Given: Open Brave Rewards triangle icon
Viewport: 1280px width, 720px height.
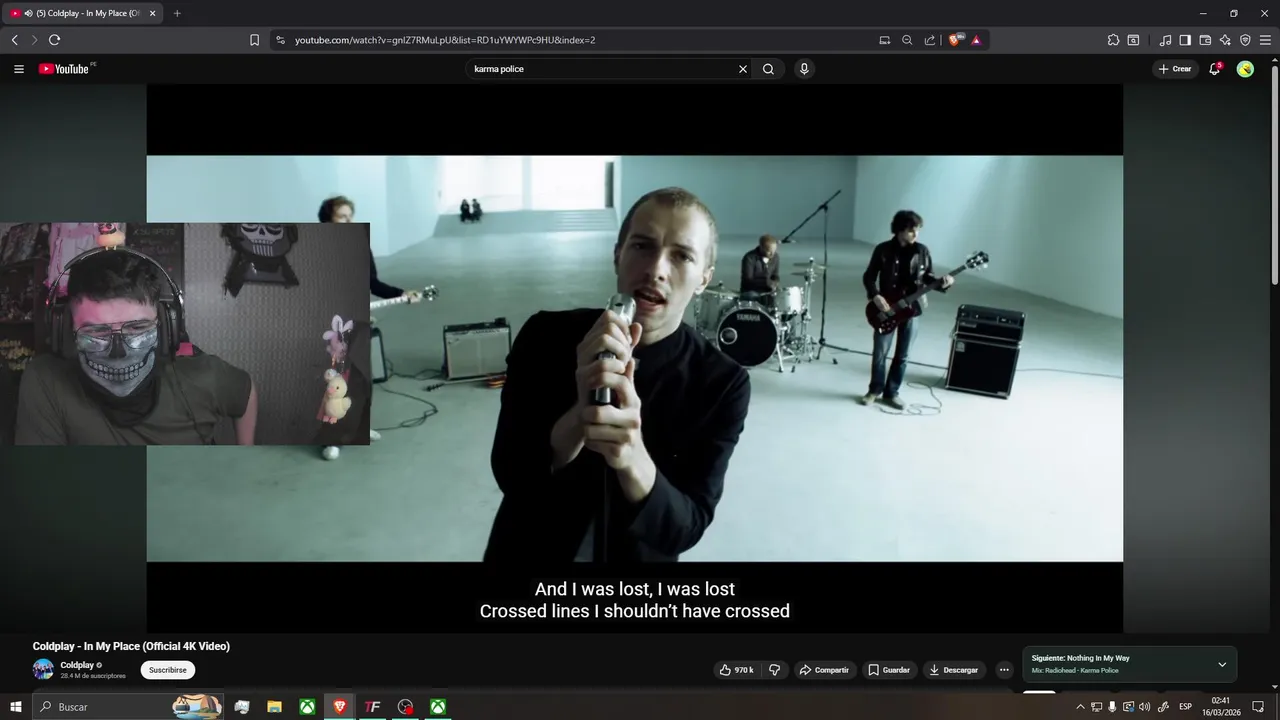Looking at the screenshot, I should click(x=976, y=40).
